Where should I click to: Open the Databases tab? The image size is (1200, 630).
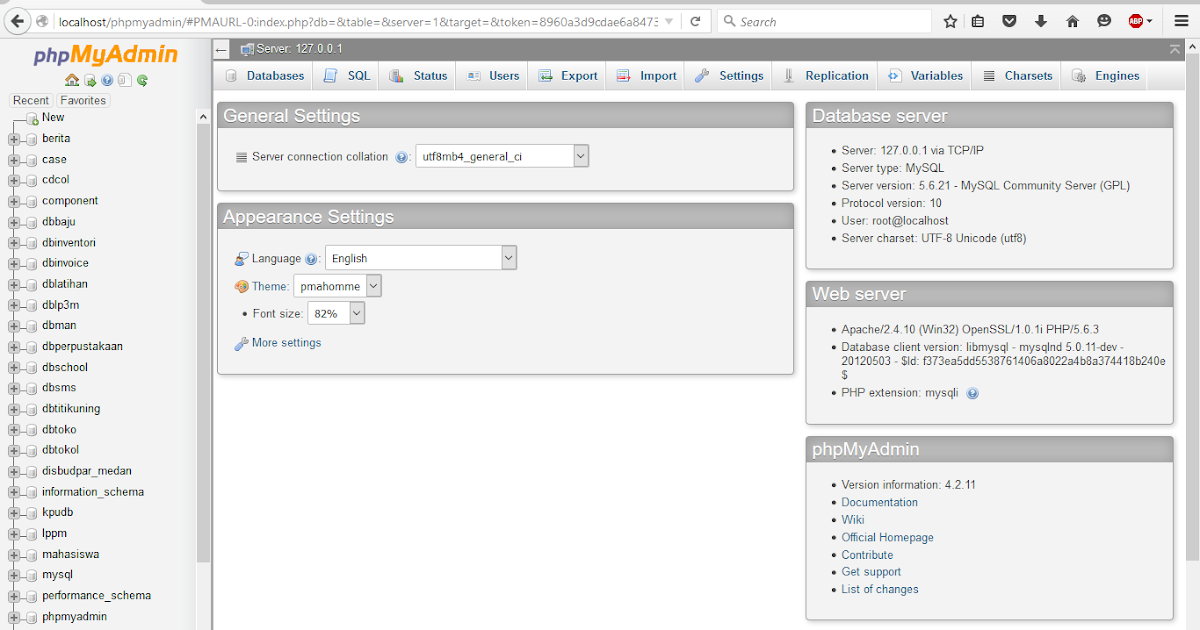(x=265, y=76)
